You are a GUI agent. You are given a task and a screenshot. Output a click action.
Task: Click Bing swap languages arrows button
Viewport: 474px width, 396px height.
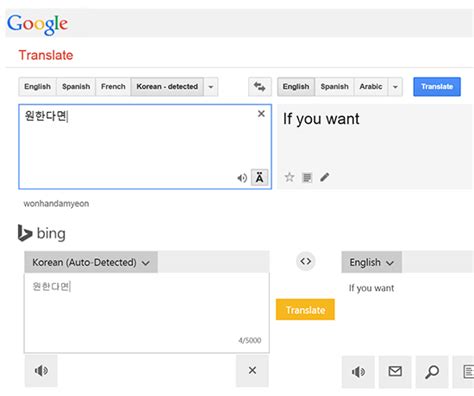click(x=306, y=261)
